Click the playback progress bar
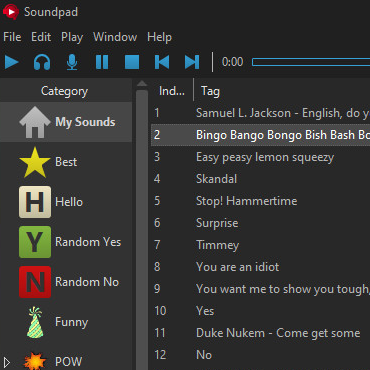This screenshot has width=370, height=370. (311, 62)
